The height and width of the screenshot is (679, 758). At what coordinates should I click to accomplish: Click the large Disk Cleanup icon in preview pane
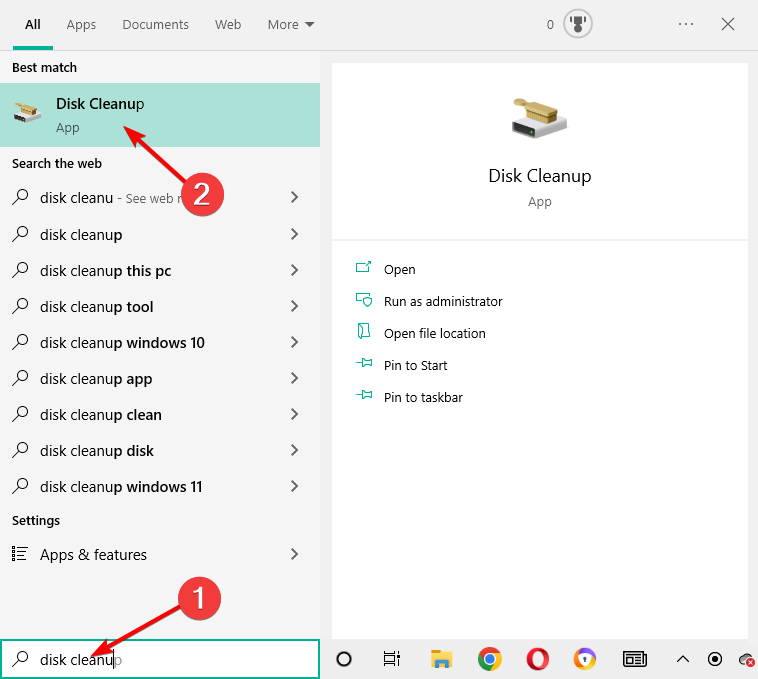(x=539, y=117)
